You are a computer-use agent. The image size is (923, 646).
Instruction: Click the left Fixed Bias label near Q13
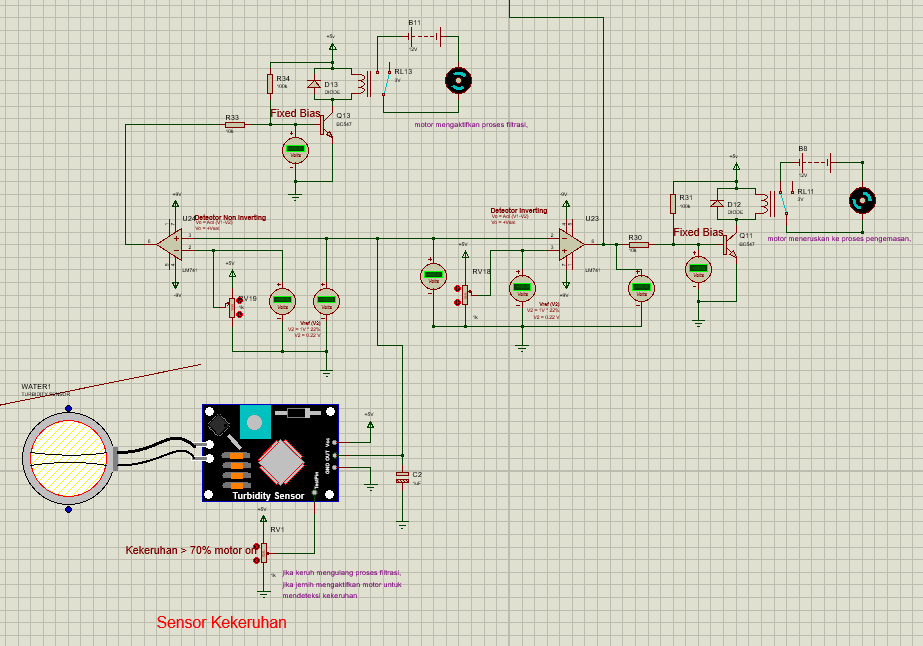[296, 113]
